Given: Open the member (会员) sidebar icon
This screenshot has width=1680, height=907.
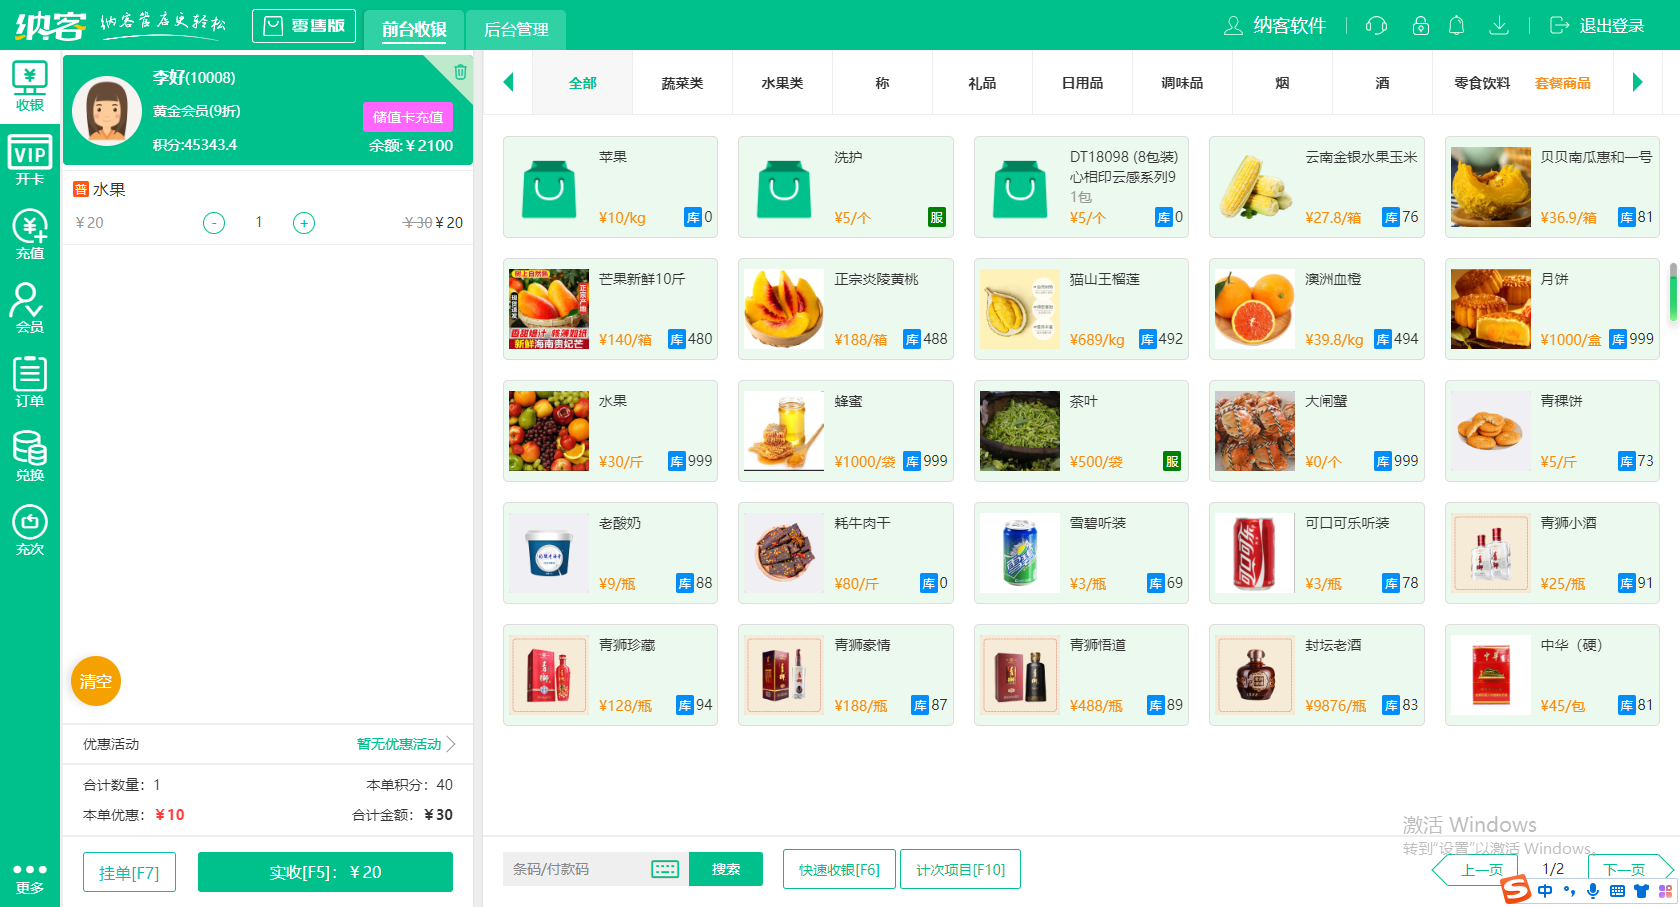Looking at the screenshot, I should pyautogui.click(x=30, y=308).
